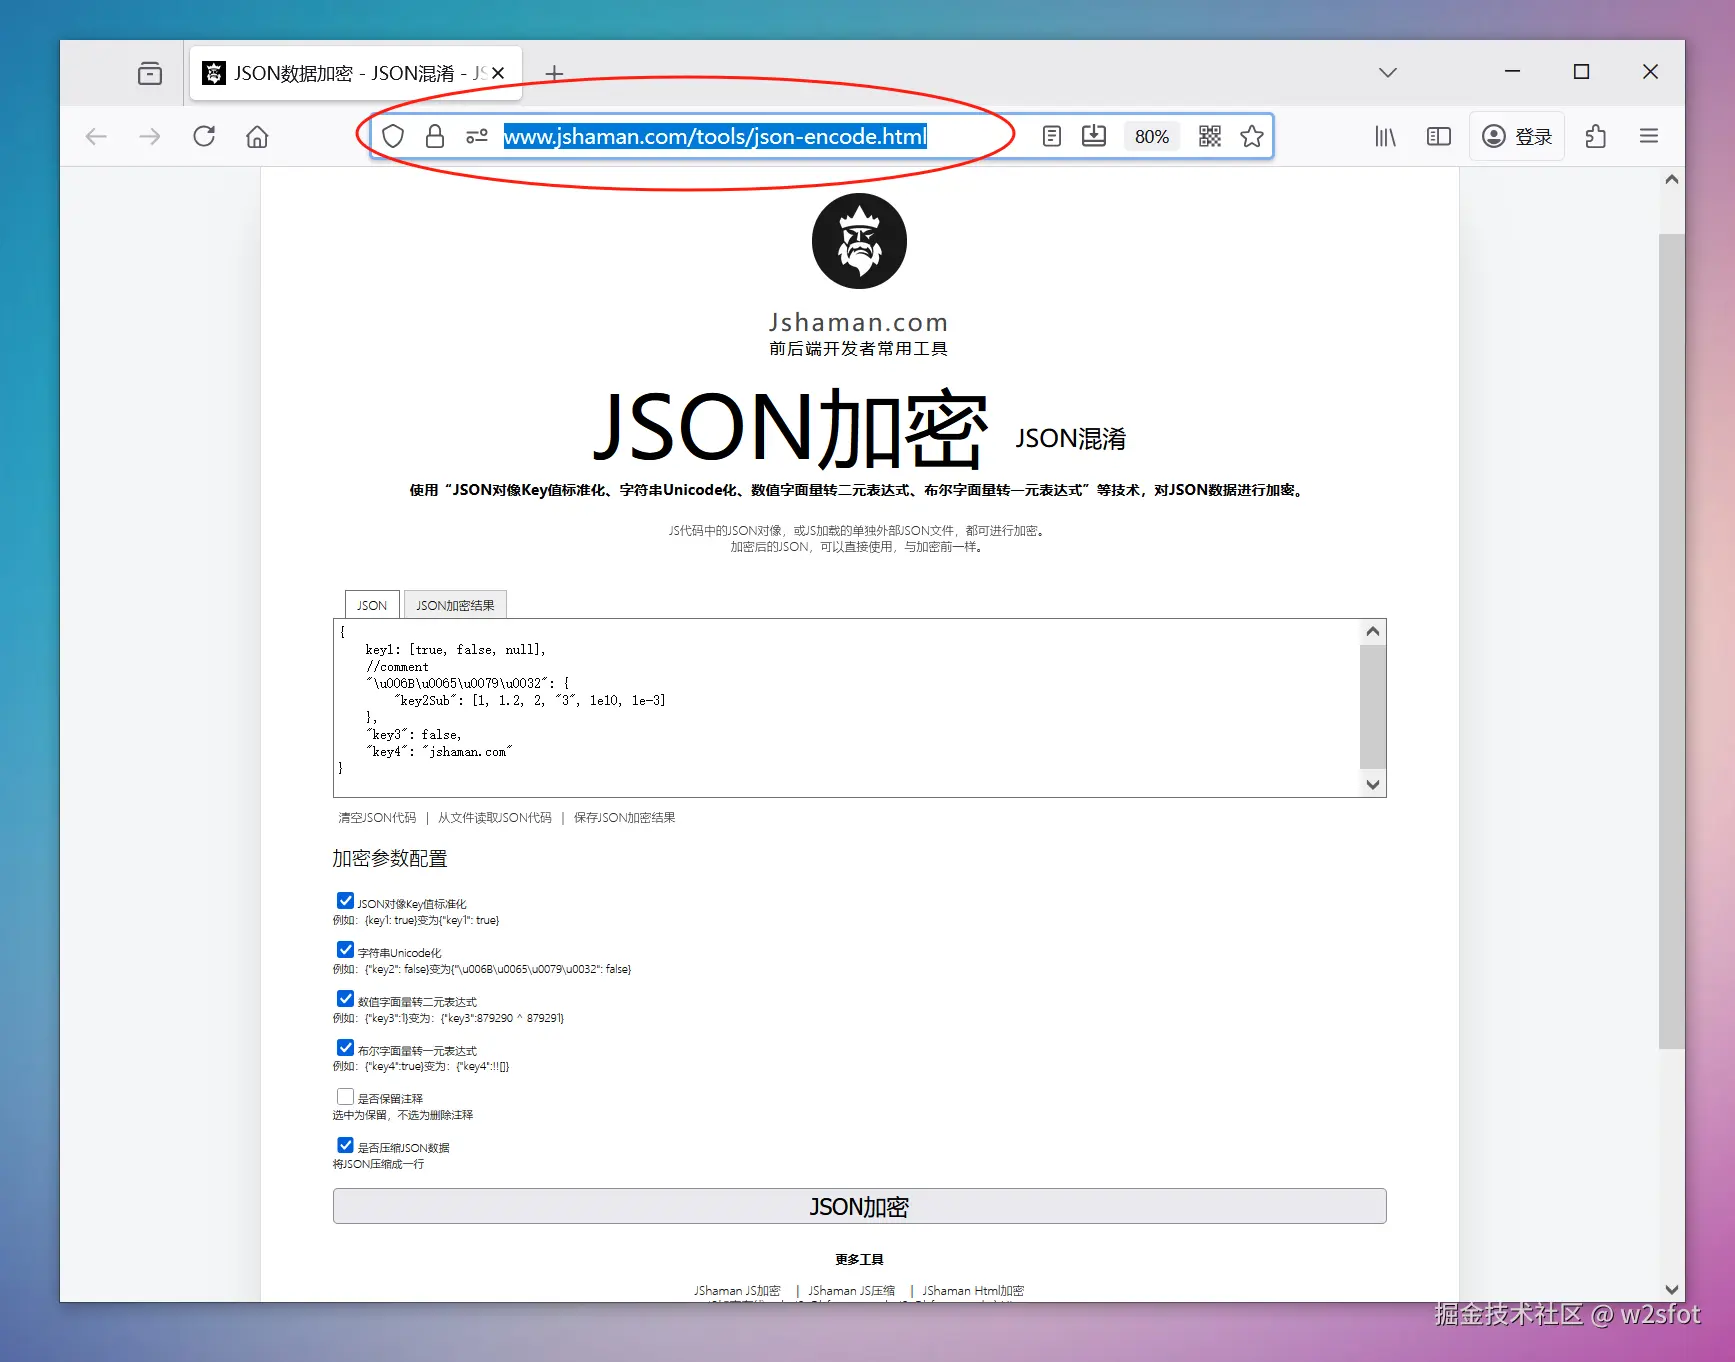Reset the 80% zoom level badge

tap(1152, 136)
